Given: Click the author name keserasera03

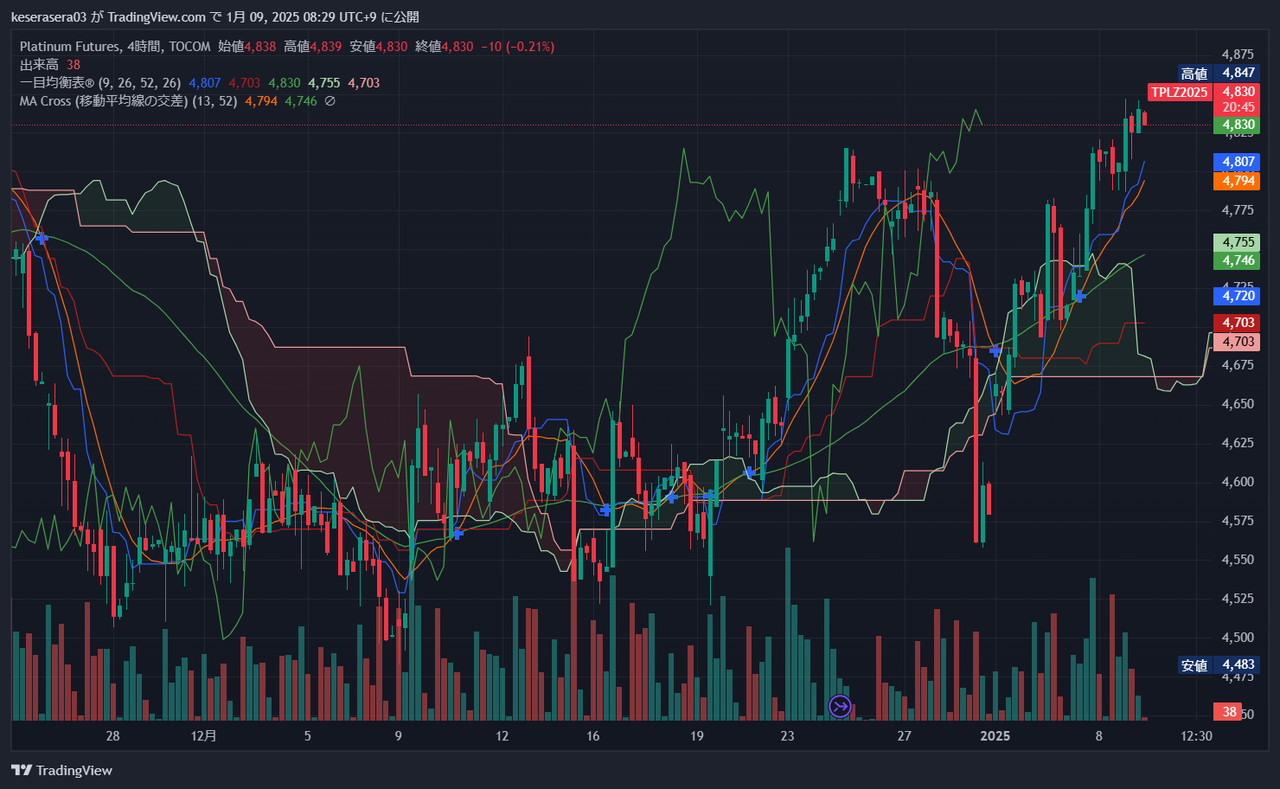Looking at the screenshot, I should [50, 16].
